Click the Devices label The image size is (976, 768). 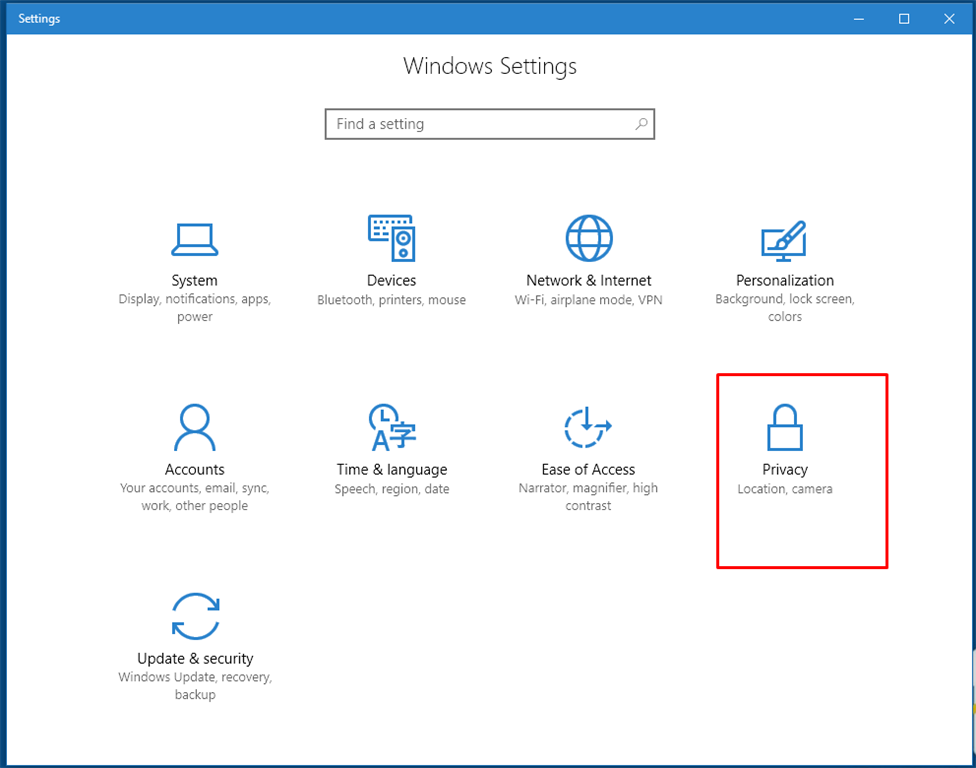tap(392, 281)
